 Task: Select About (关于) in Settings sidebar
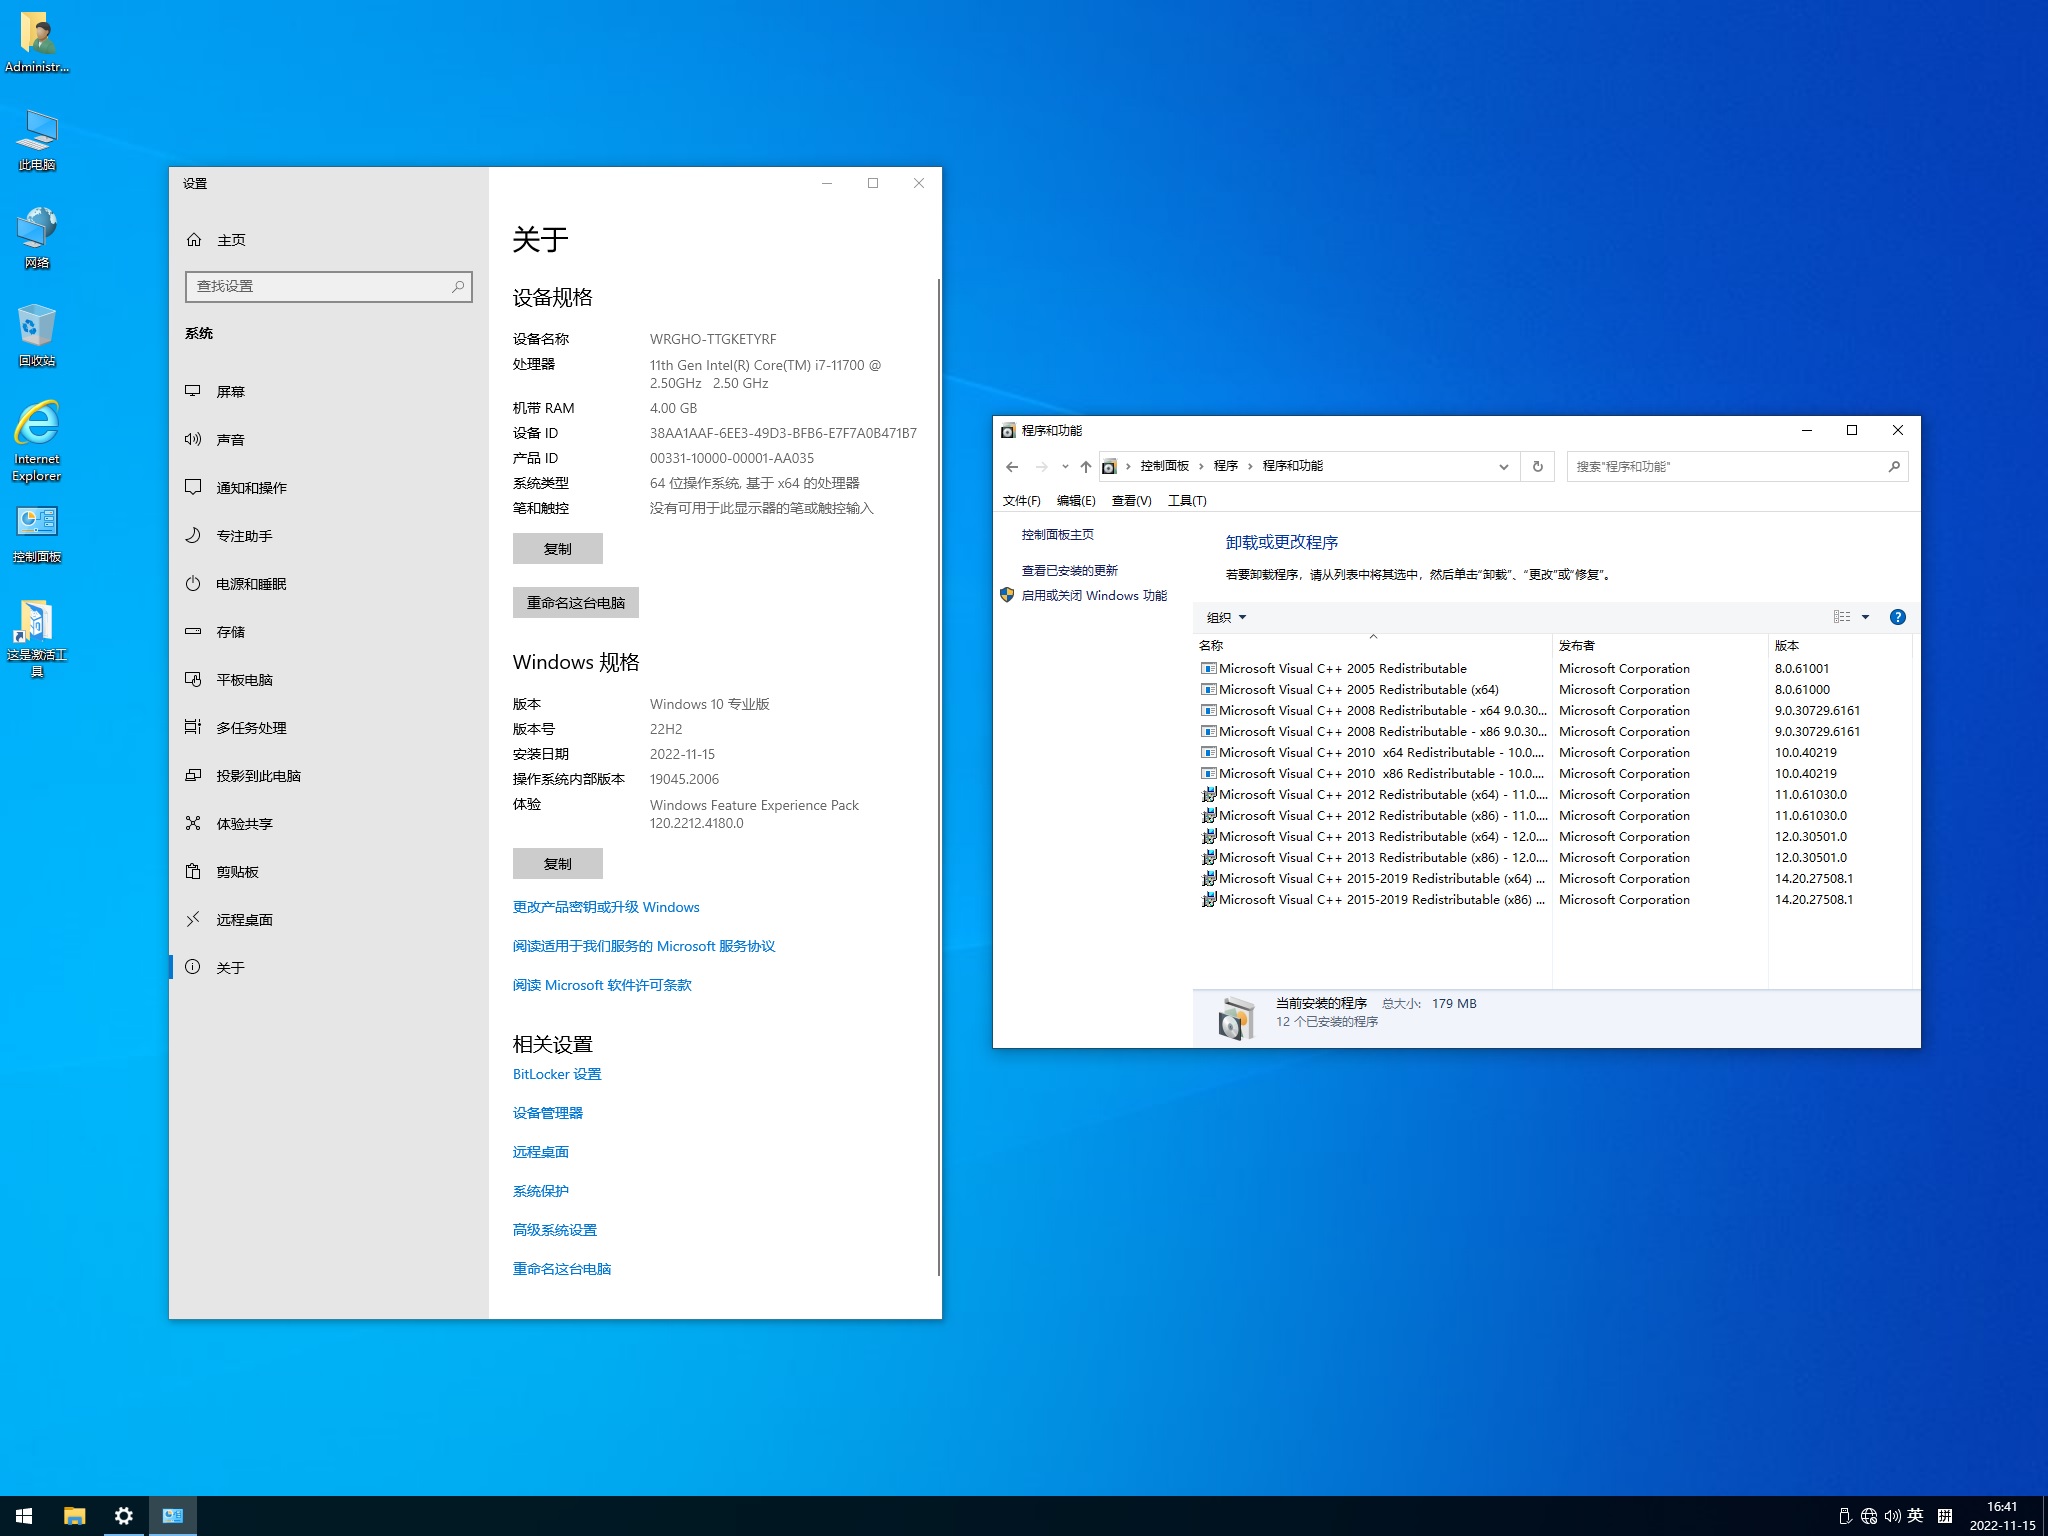[328, 967]
